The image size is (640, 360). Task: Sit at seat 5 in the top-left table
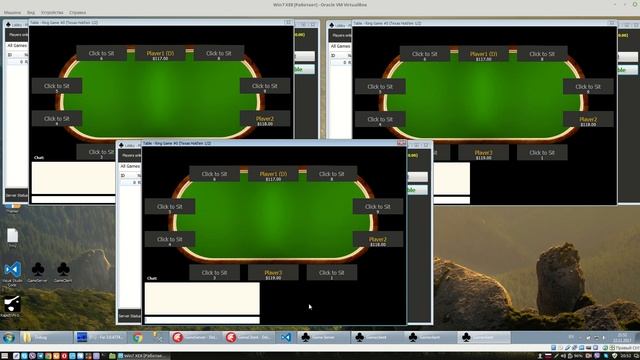(57, 87)
